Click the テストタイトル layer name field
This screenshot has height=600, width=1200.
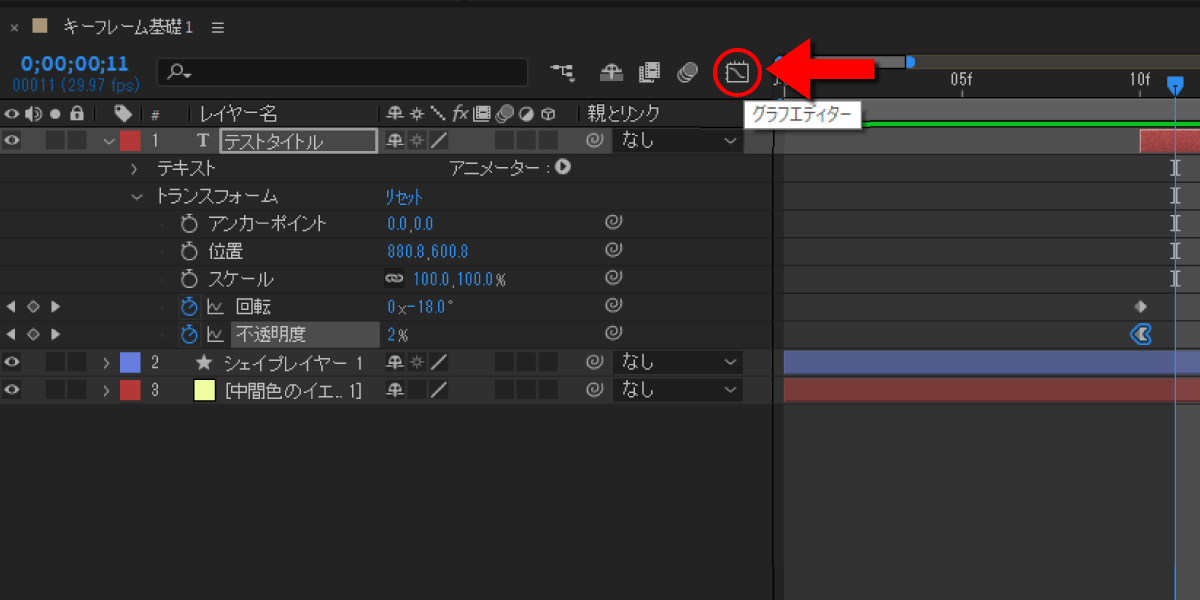(298, 141)
